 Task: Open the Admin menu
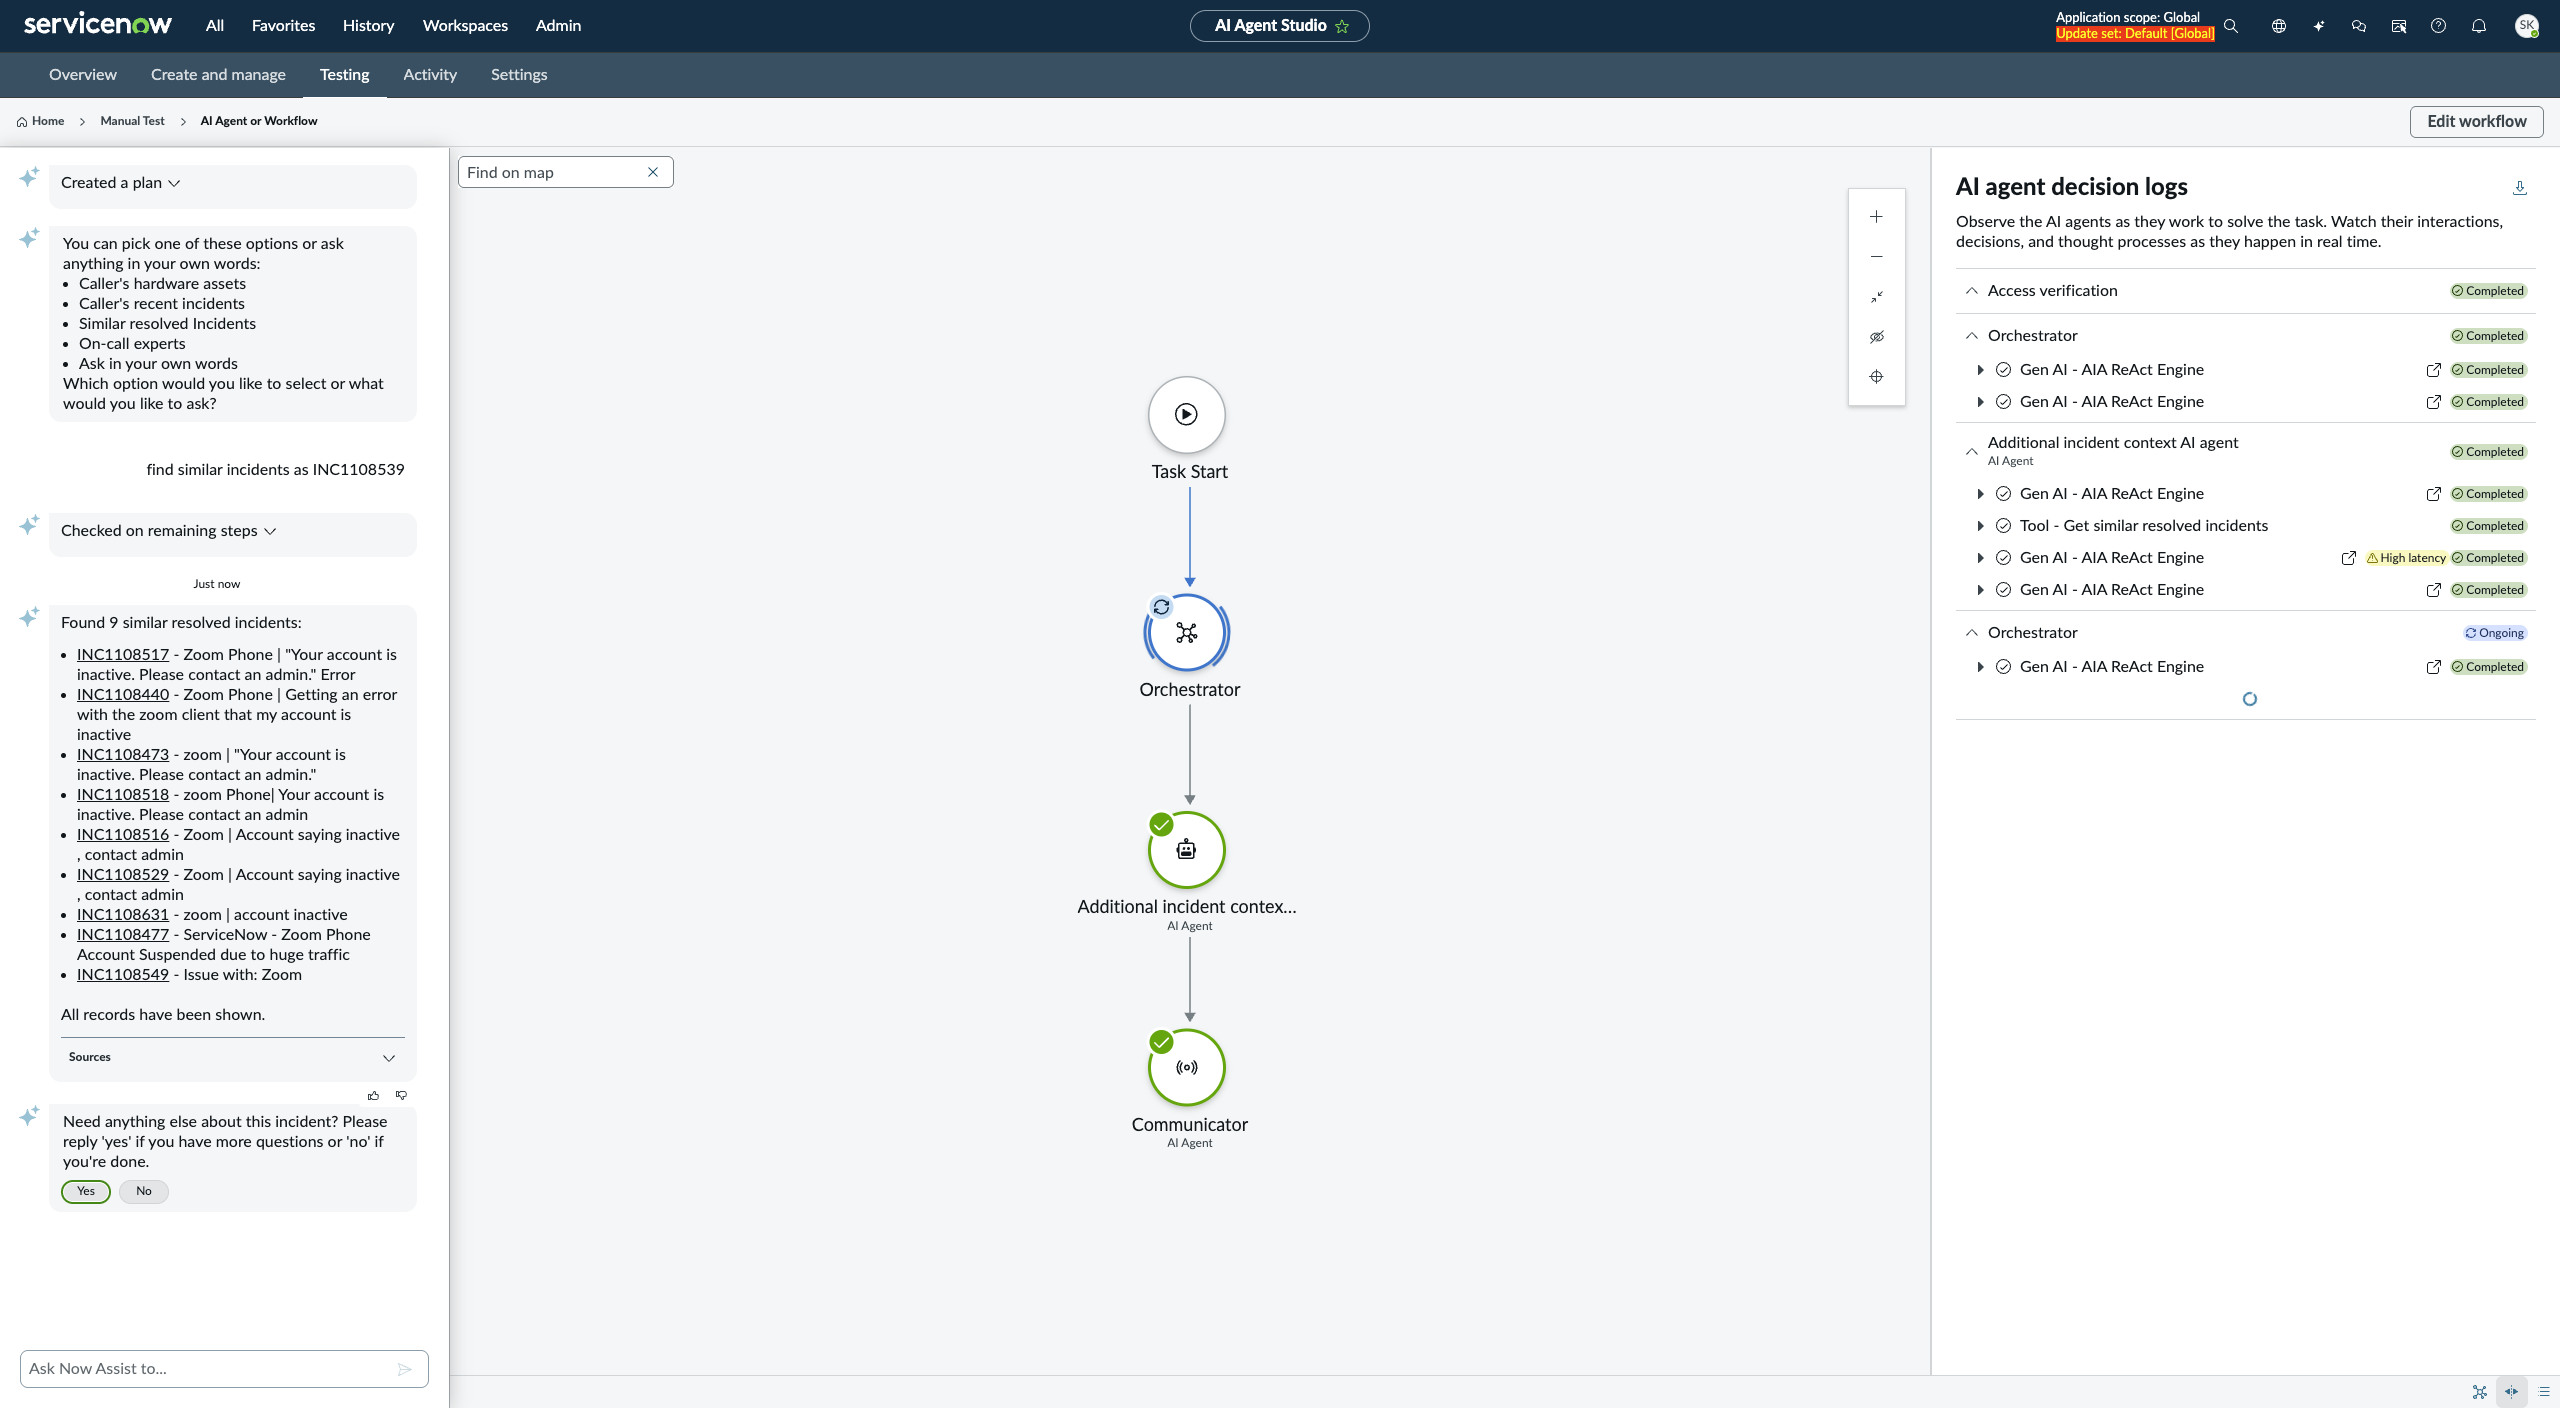click(x=558, y=26)
